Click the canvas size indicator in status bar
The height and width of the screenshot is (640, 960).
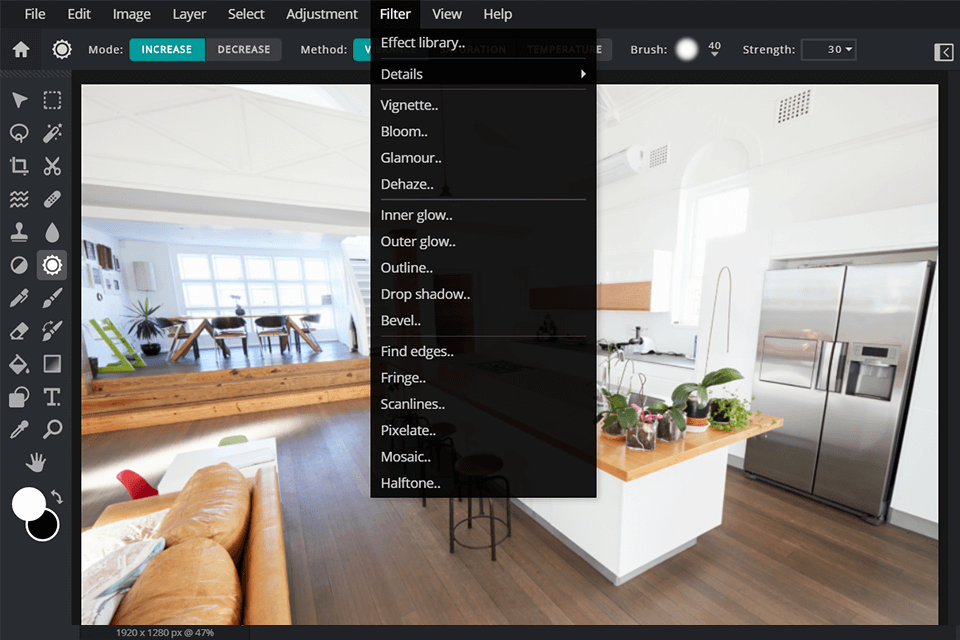(163, 632)
